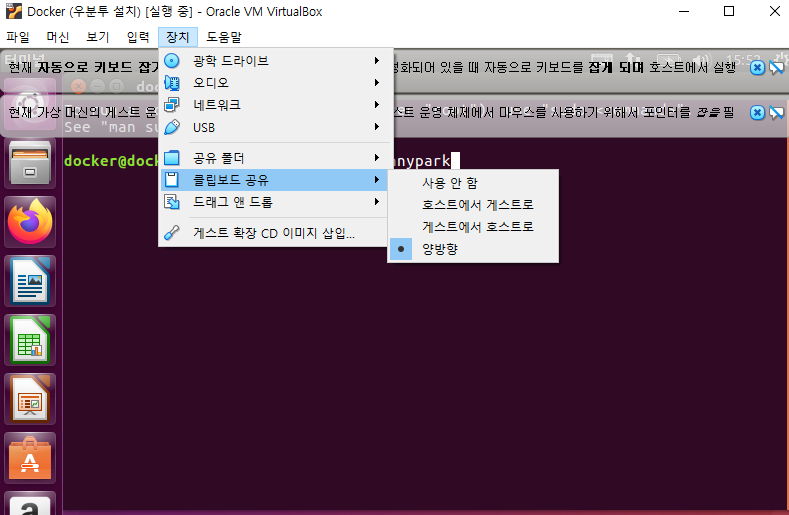Launch Firefox from Ubuntu launcher
Screen dimensions: 789x515
(x=30, y=222)
